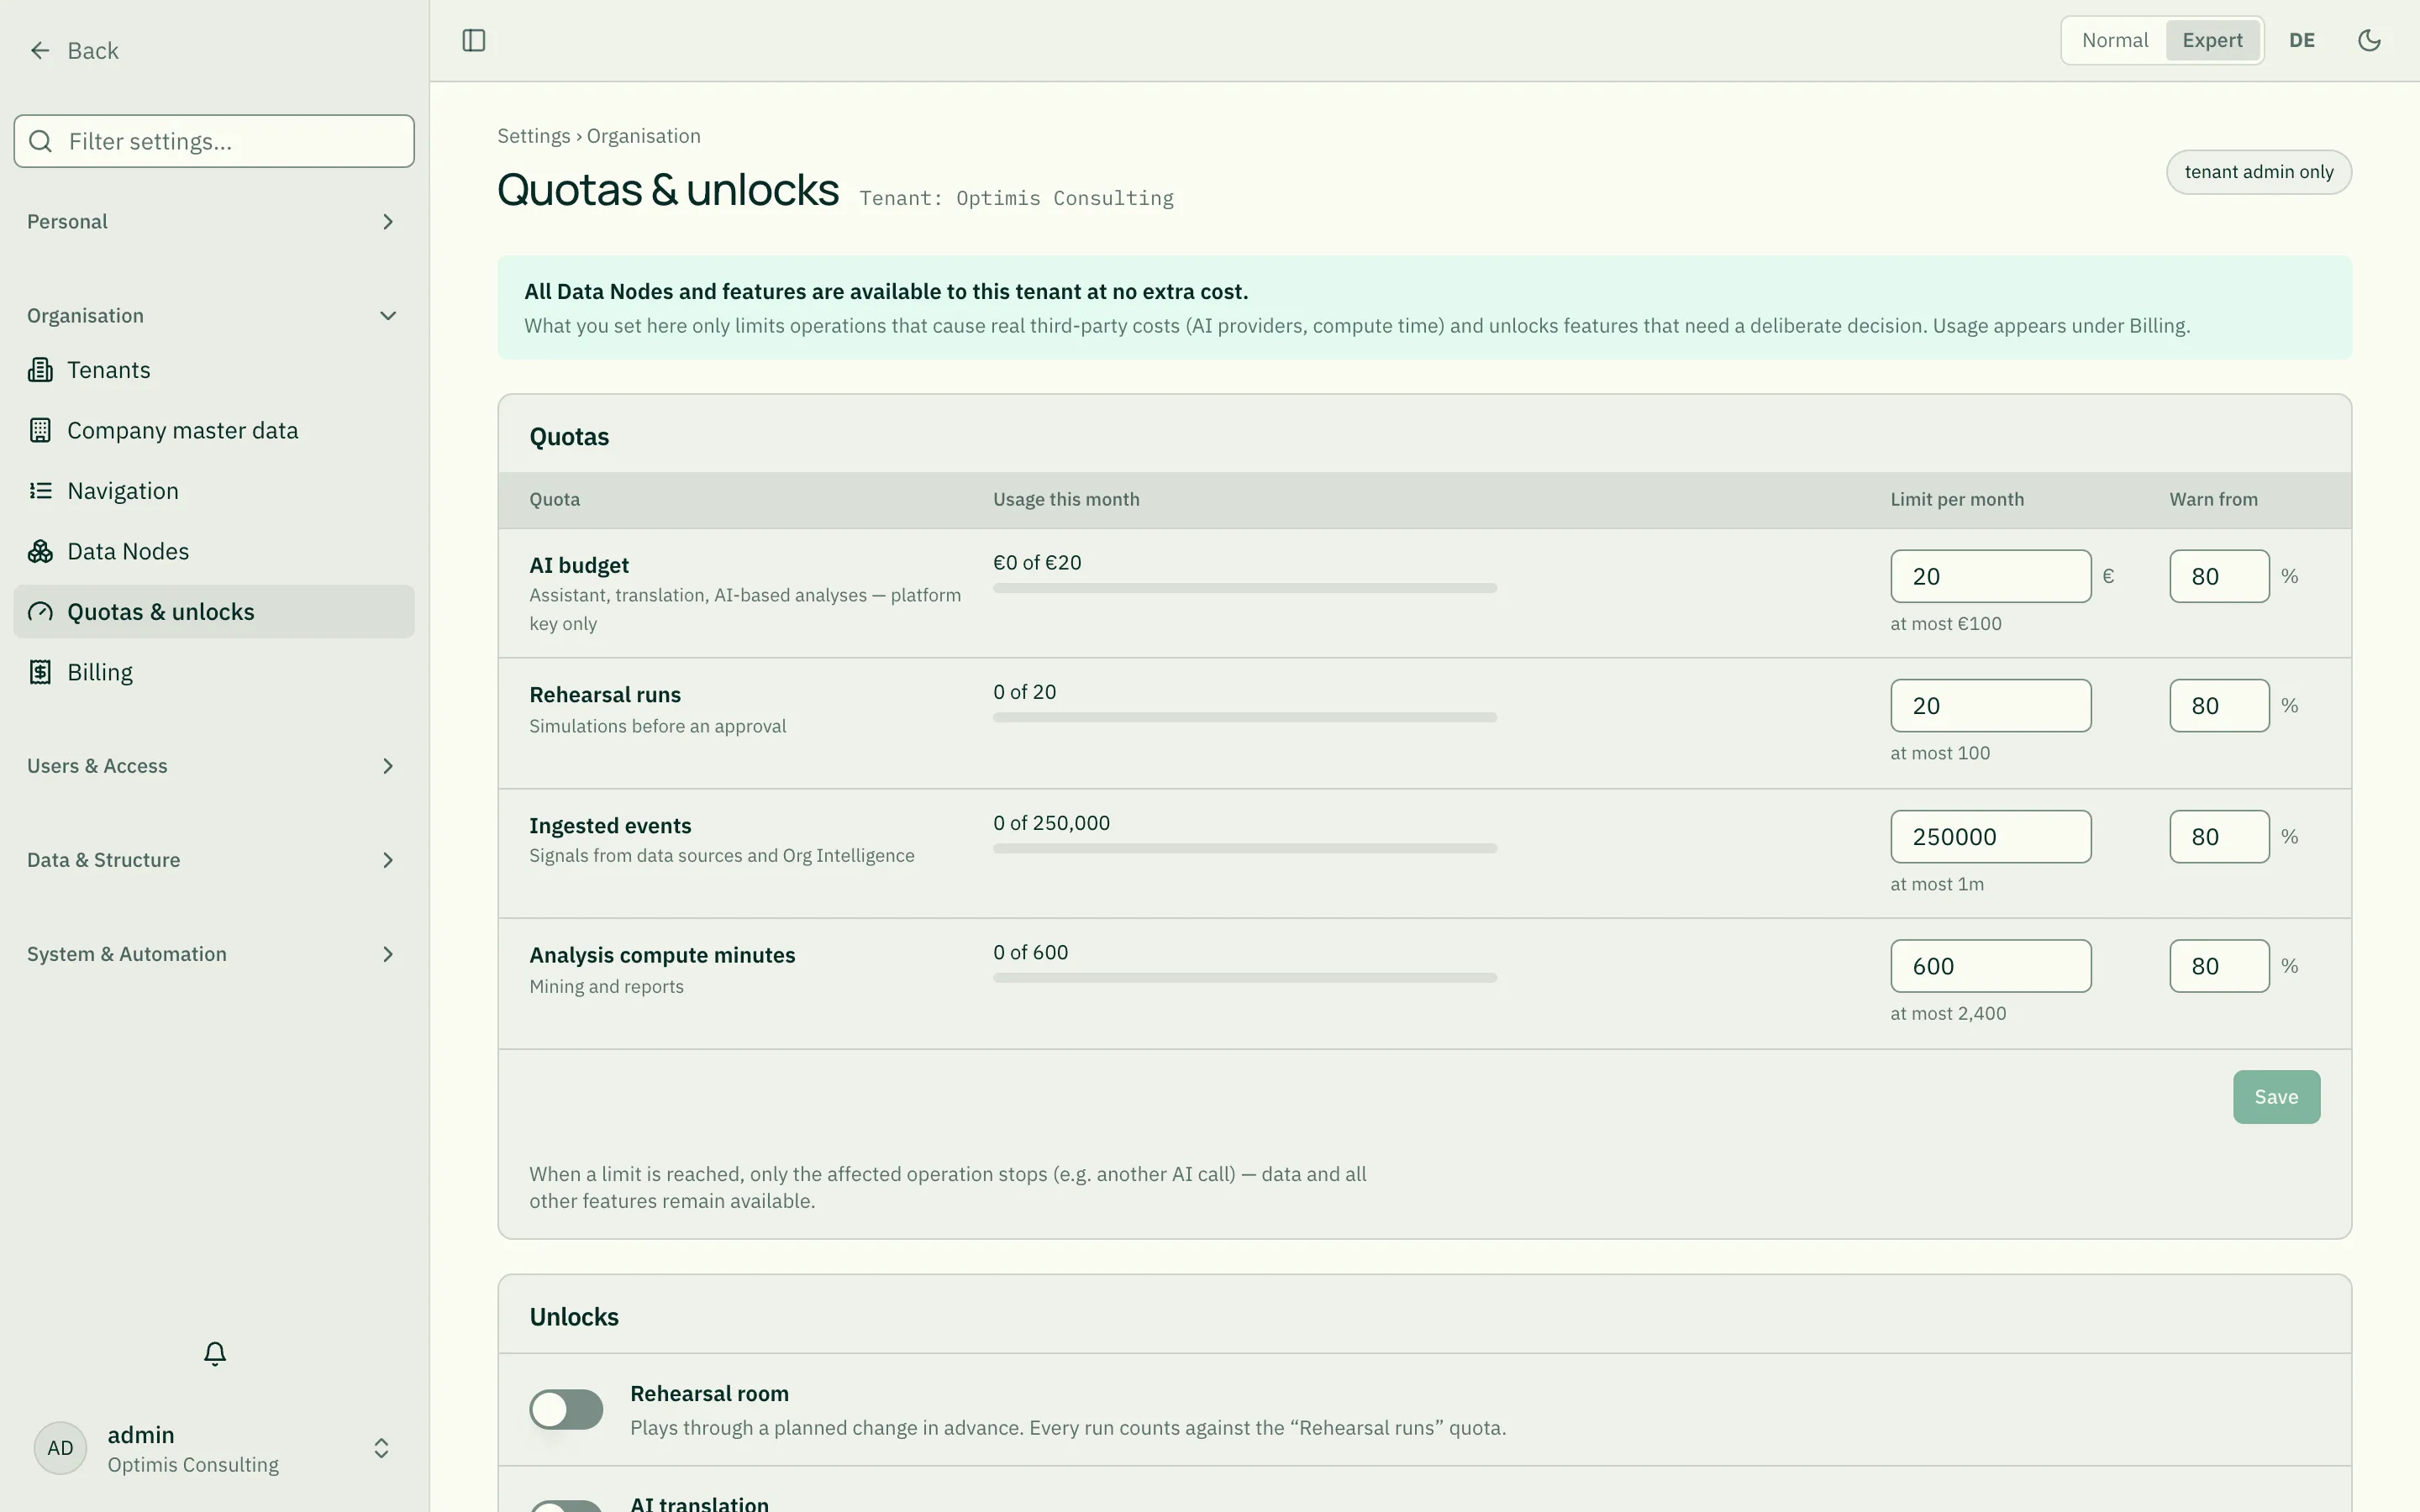This screenshot has width=2420, height=1512.
Task: Edit the AI budget warn-from percentage
Action: [2219, 576]
